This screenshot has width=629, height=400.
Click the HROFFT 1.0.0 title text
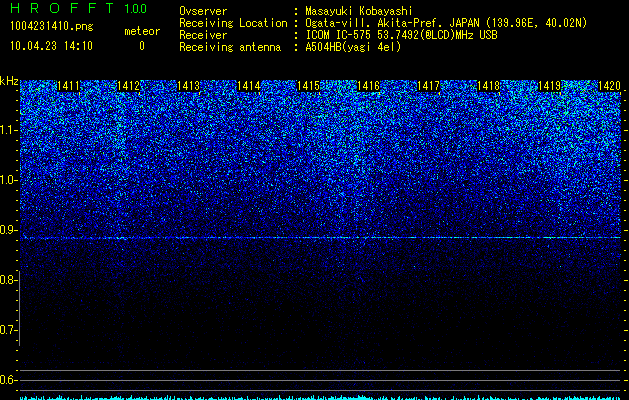point(78,8)
